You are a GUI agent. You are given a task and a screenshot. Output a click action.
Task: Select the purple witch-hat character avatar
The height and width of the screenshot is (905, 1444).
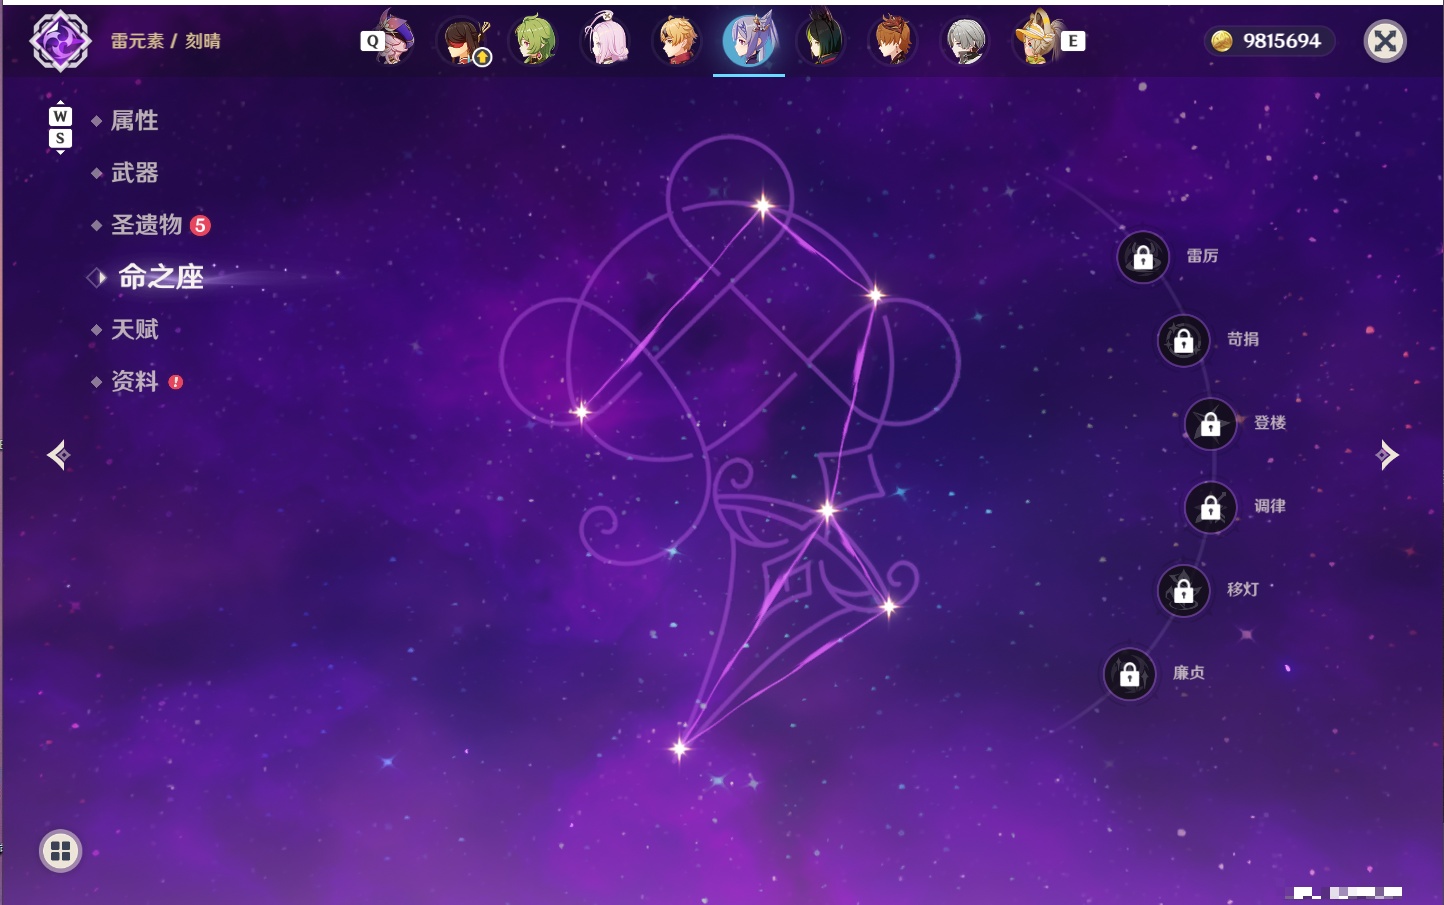(394, 40)
